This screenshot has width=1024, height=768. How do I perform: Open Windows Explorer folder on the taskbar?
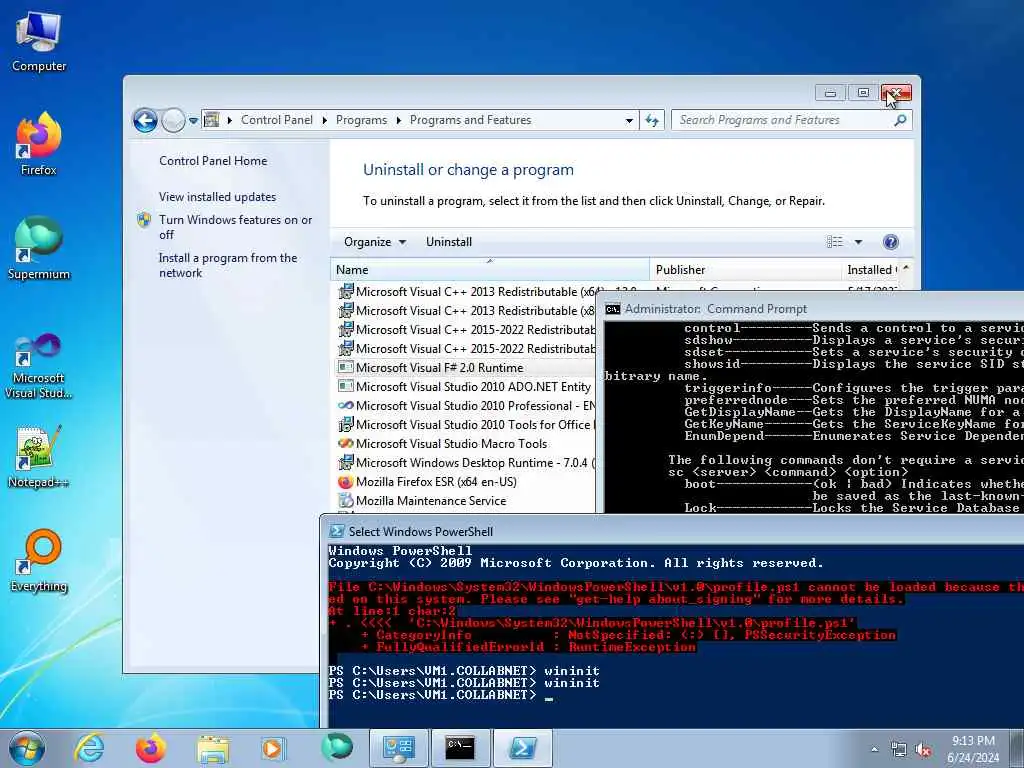(213, 749)
